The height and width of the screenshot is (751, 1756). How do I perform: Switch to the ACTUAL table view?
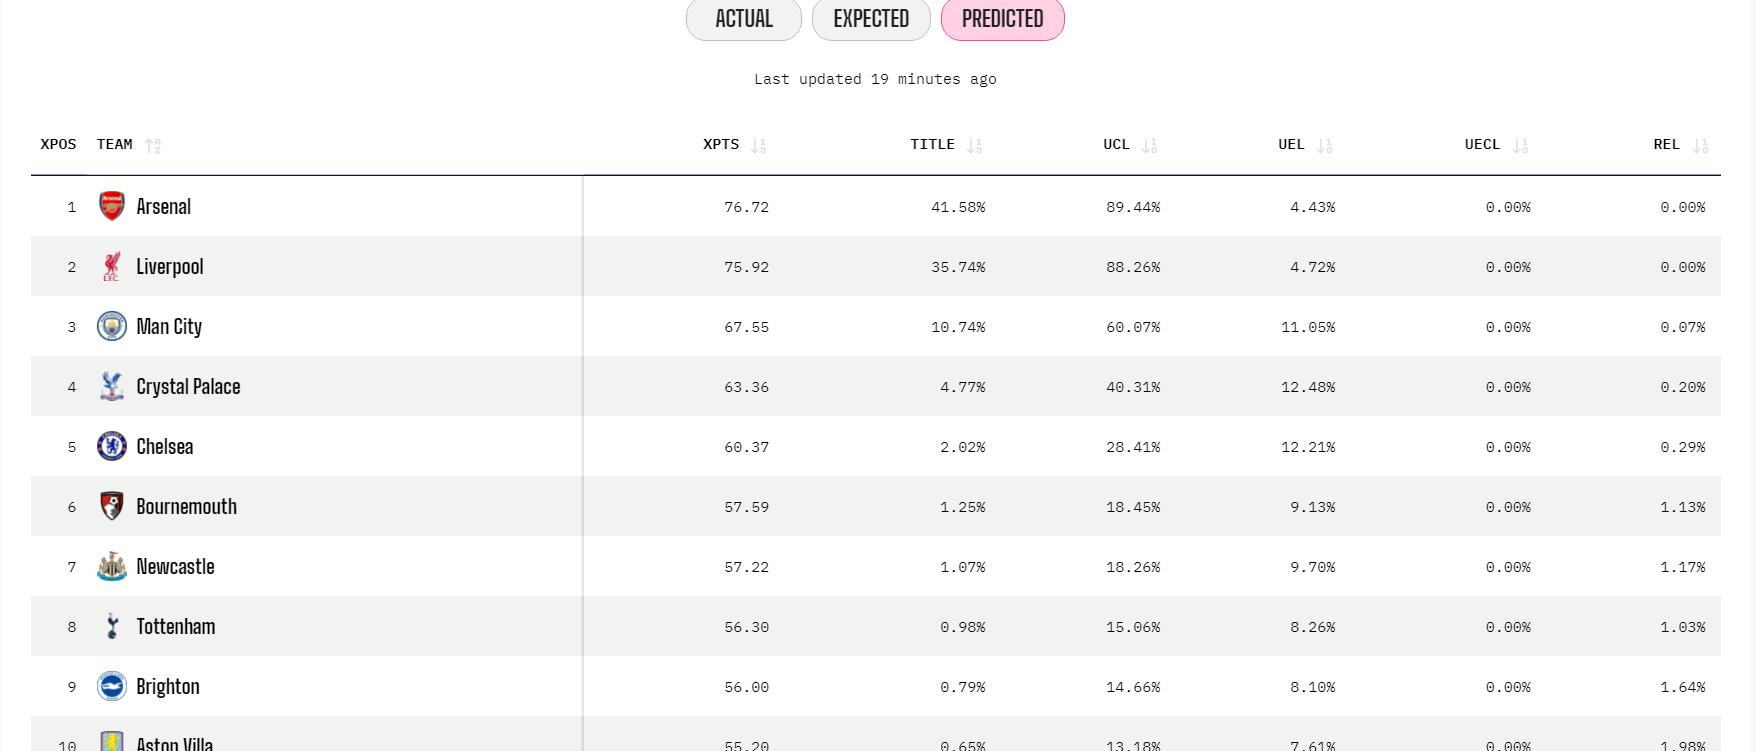pyautogui.click(x=743, y=19)
